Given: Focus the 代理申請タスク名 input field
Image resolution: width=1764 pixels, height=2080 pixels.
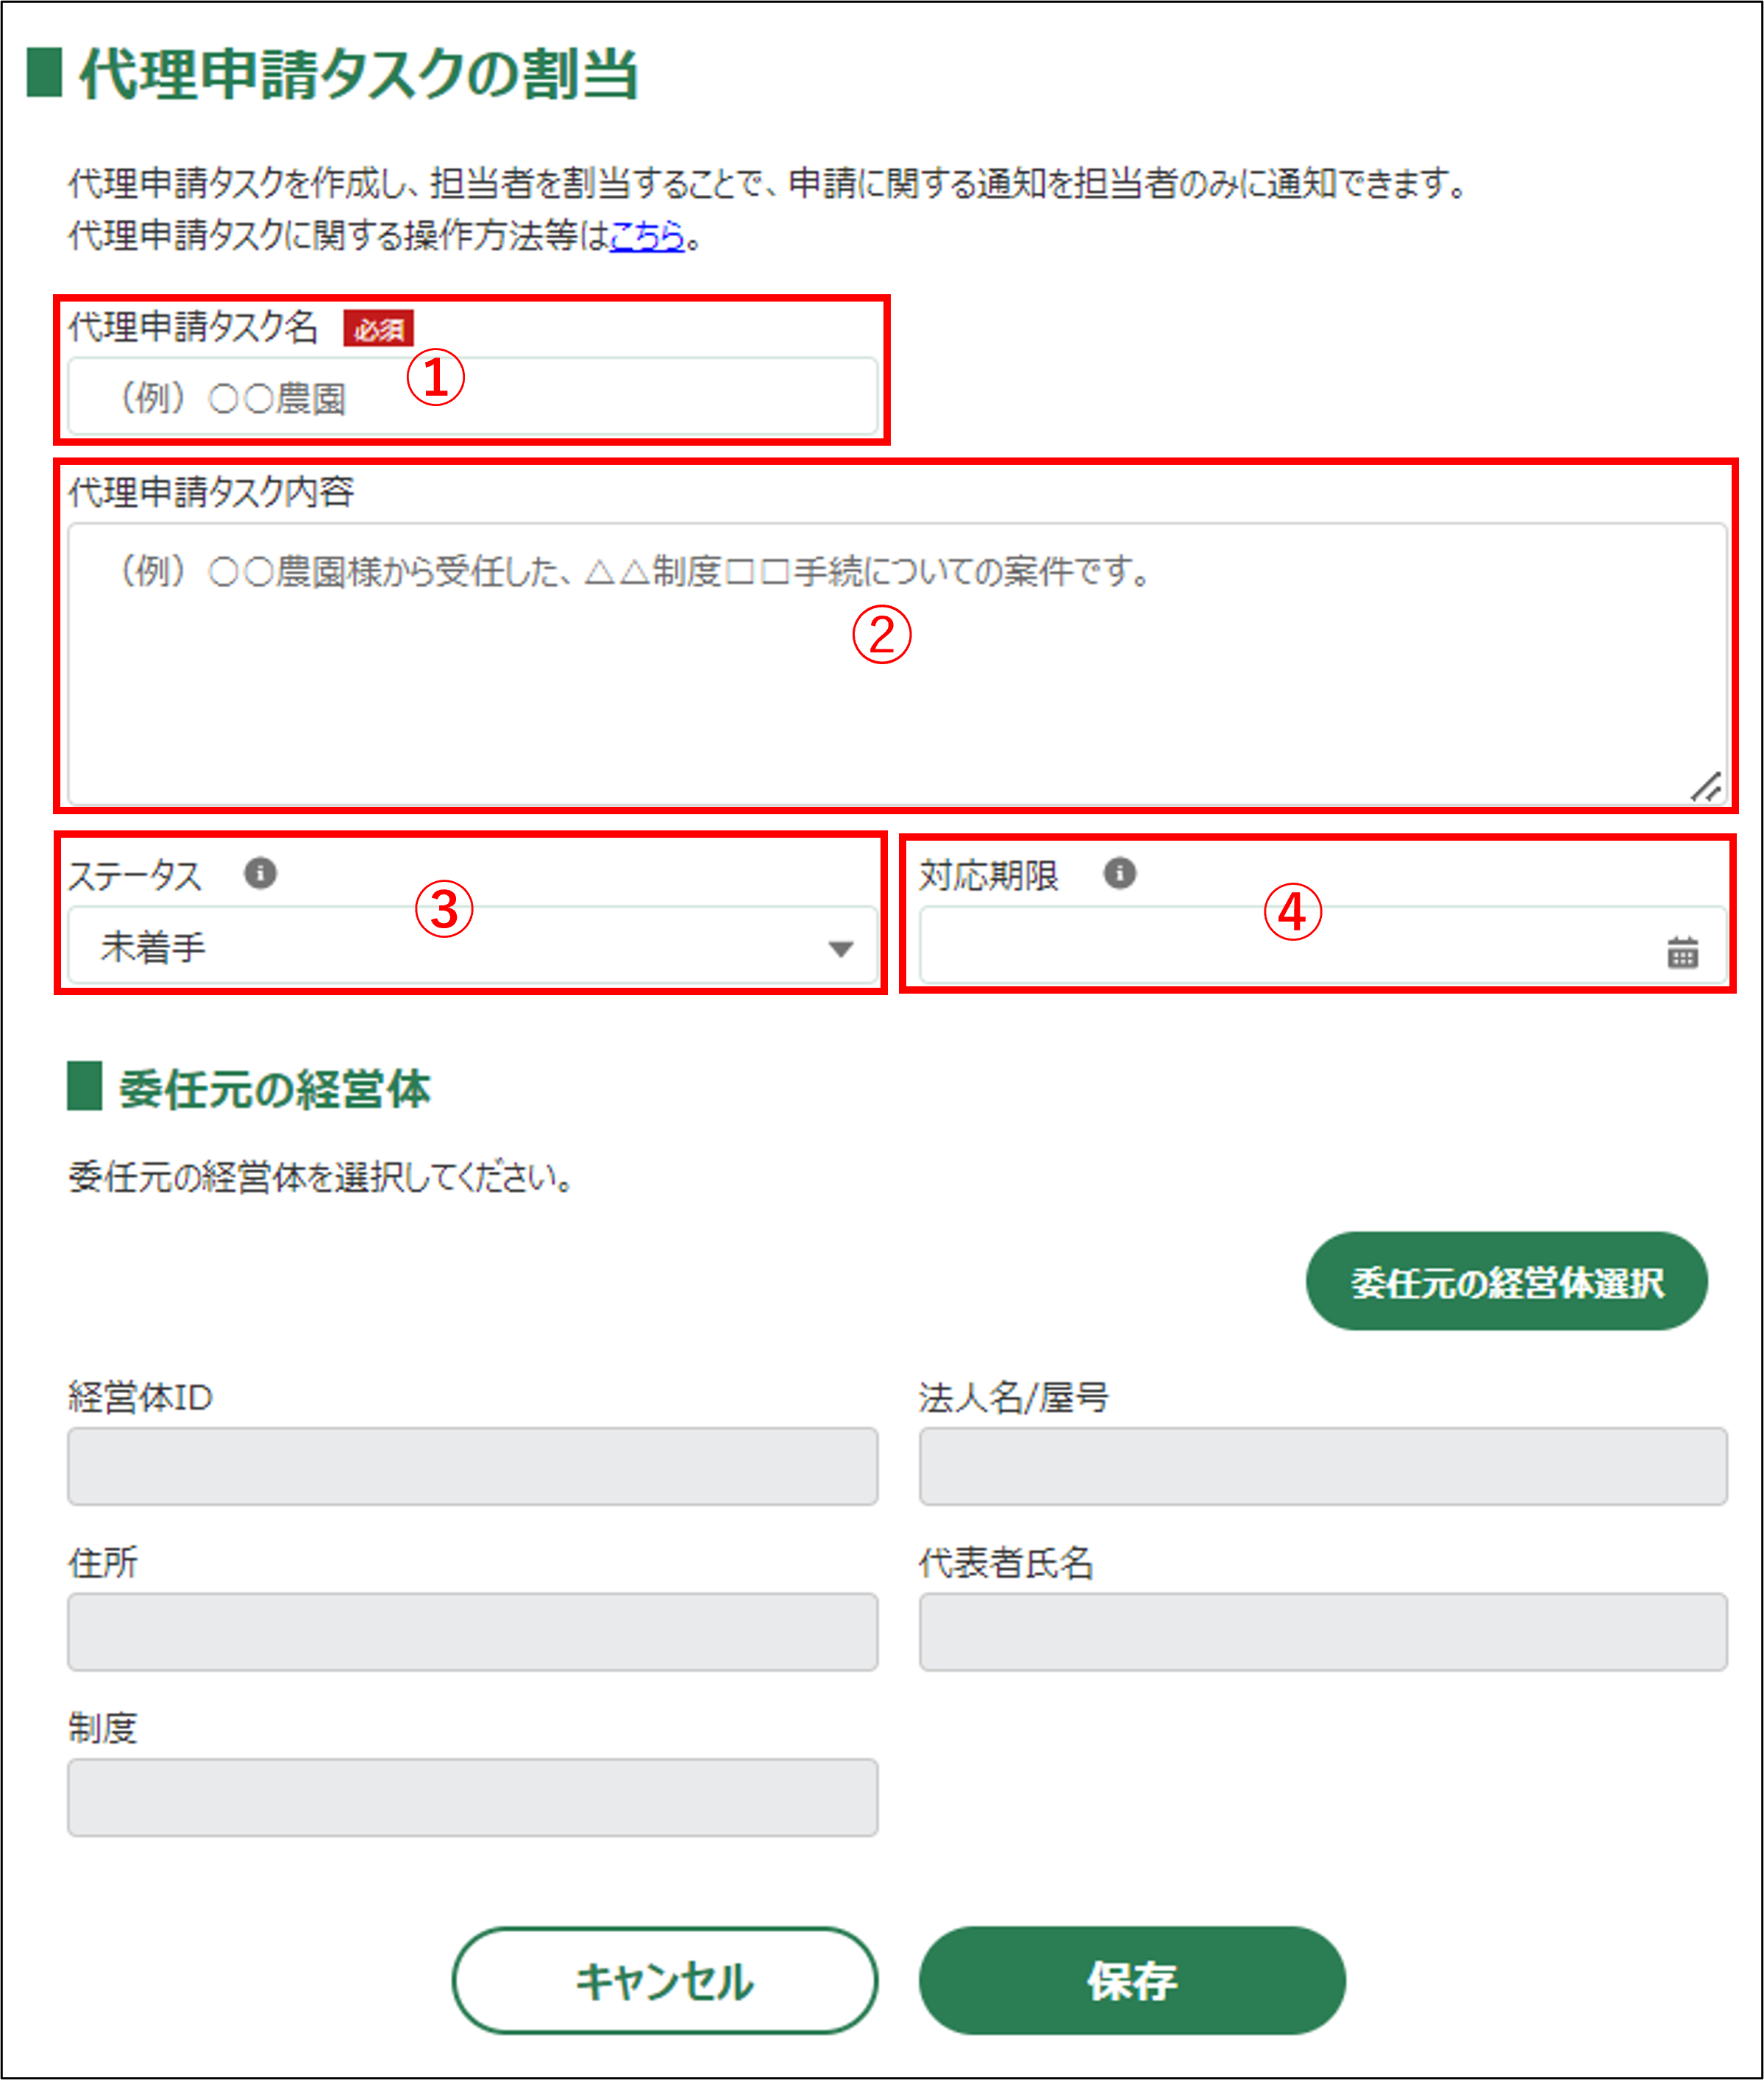Looking at the screenshot, I should click(x=472, y=397).
